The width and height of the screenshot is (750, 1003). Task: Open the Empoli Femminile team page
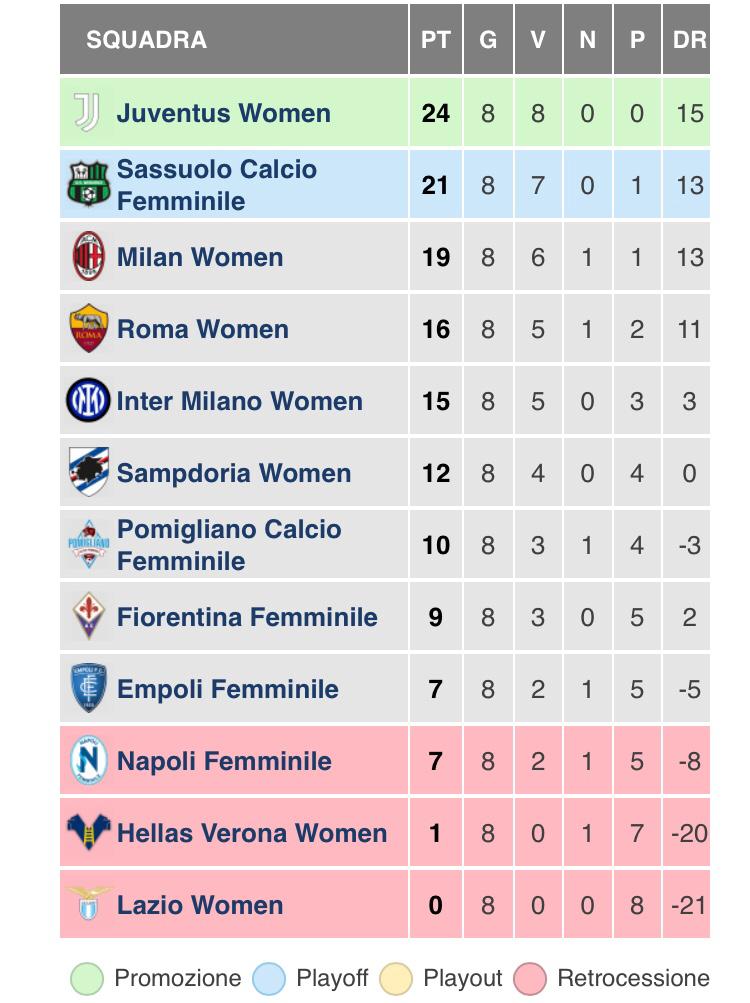[x=227, y=689]
